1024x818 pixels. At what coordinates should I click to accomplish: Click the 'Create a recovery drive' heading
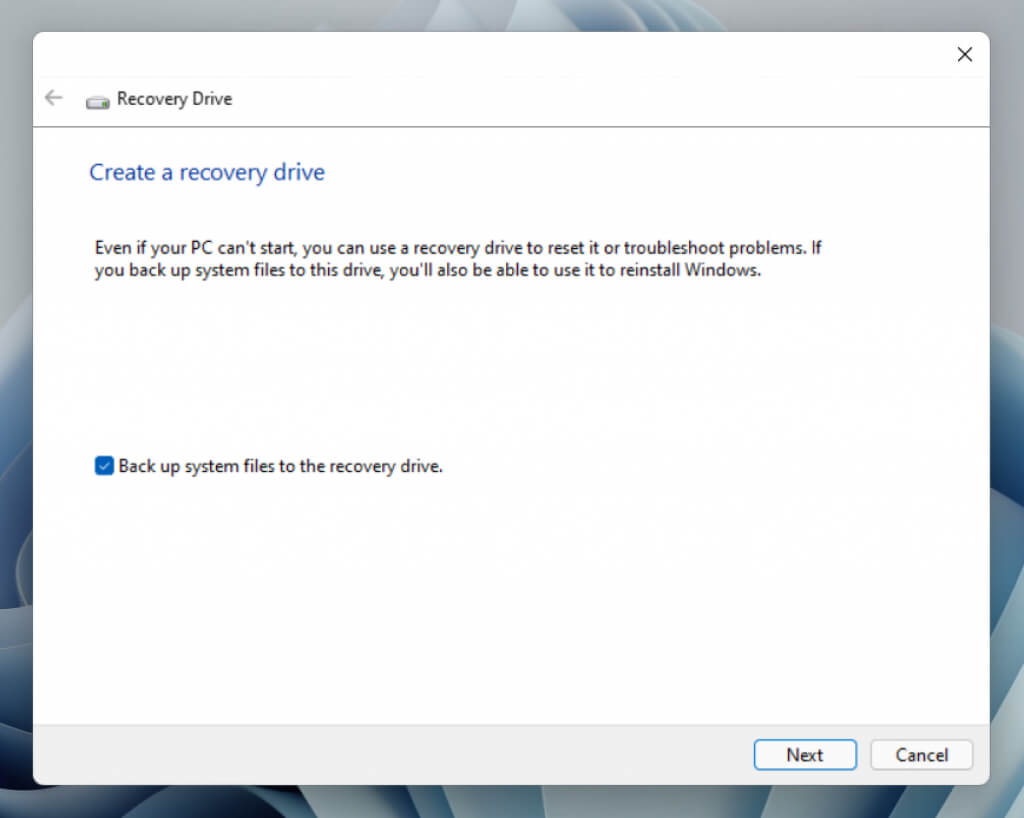[x=207, y=172]
